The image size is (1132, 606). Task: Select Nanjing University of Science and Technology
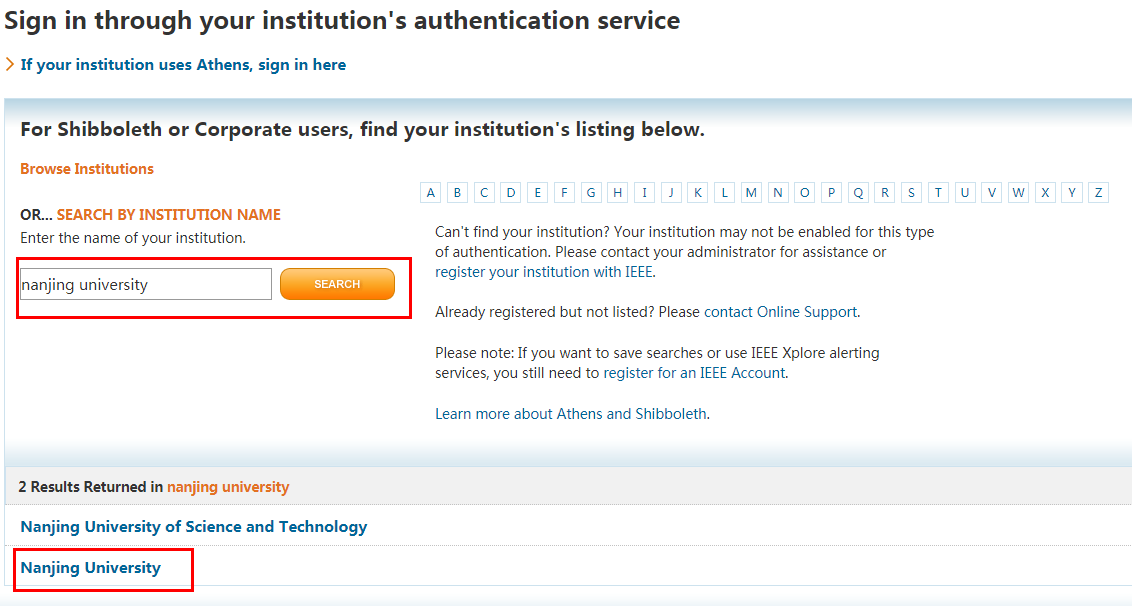coord(194,527)
